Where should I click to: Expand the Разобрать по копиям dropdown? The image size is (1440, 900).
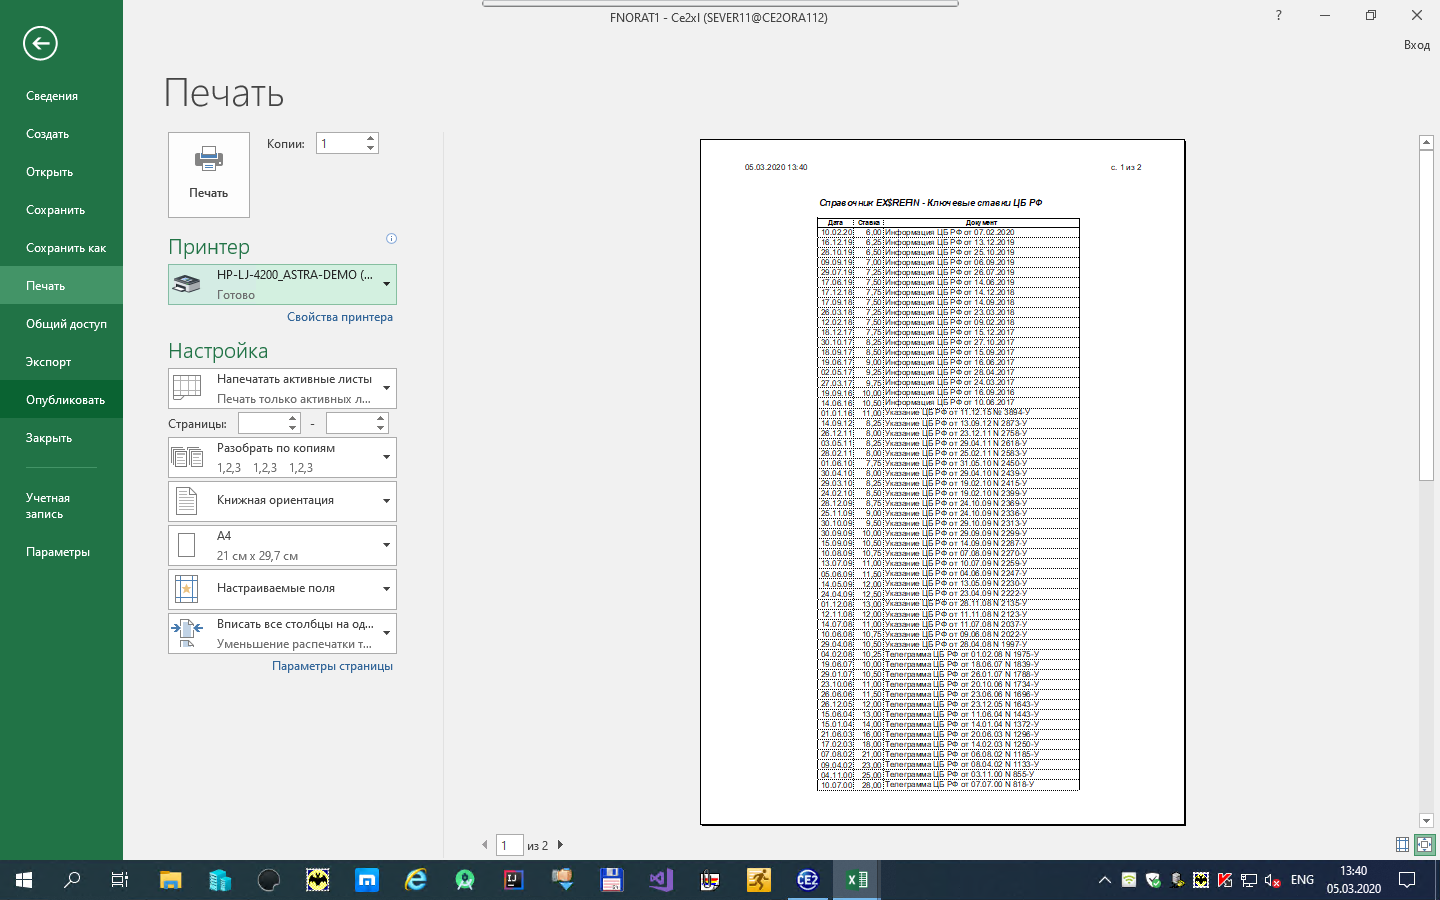coord(282,457)
